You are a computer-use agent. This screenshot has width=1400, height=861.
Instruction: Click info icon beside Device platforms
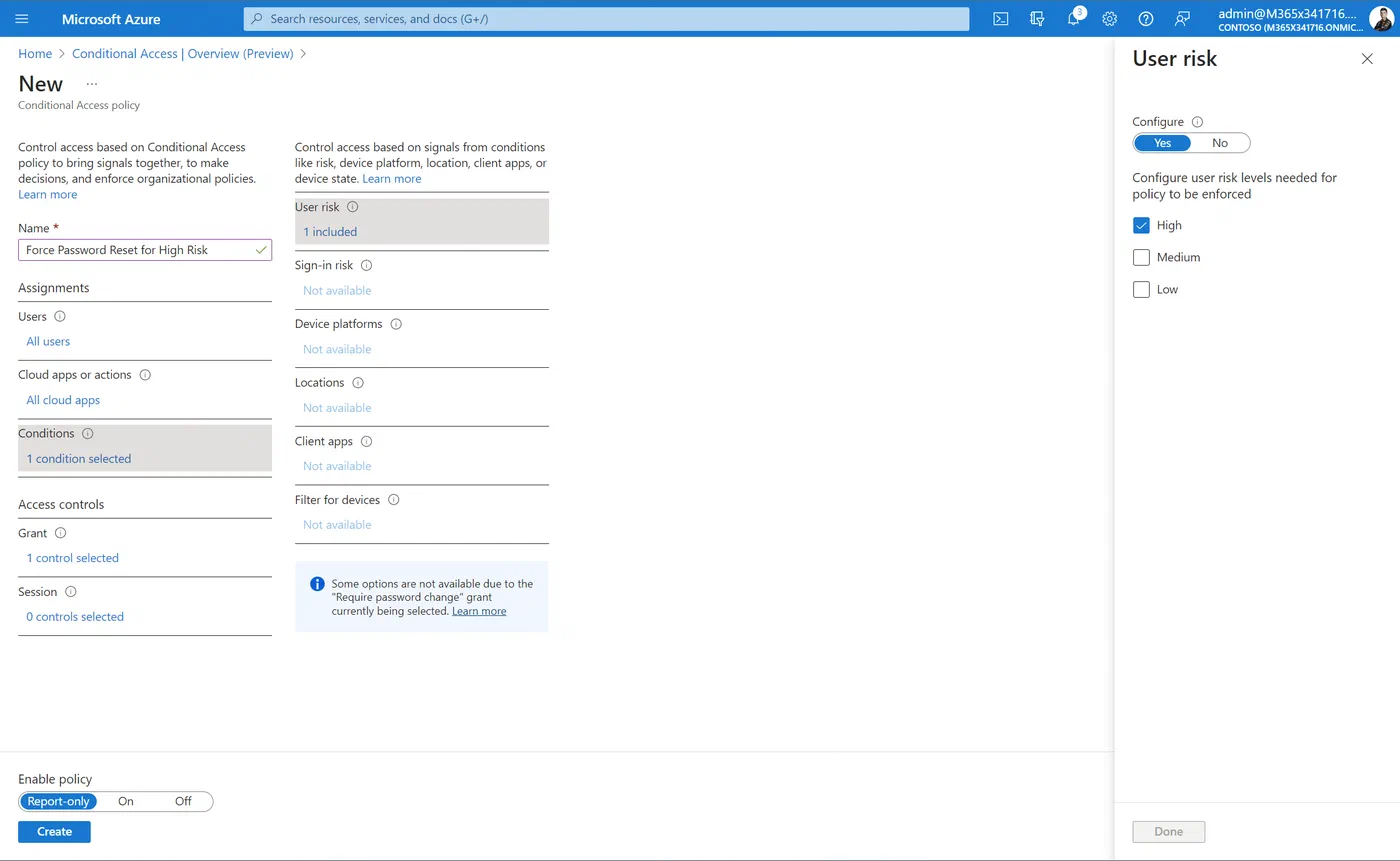396,324
